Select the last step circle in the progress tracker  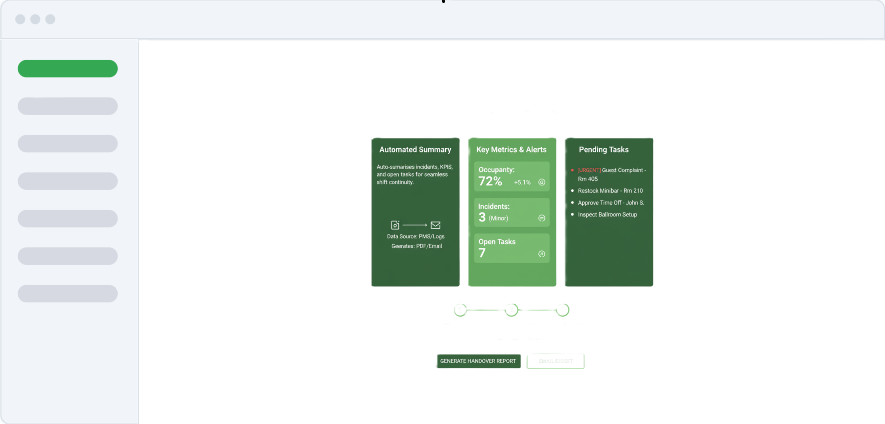coord(562,310)
